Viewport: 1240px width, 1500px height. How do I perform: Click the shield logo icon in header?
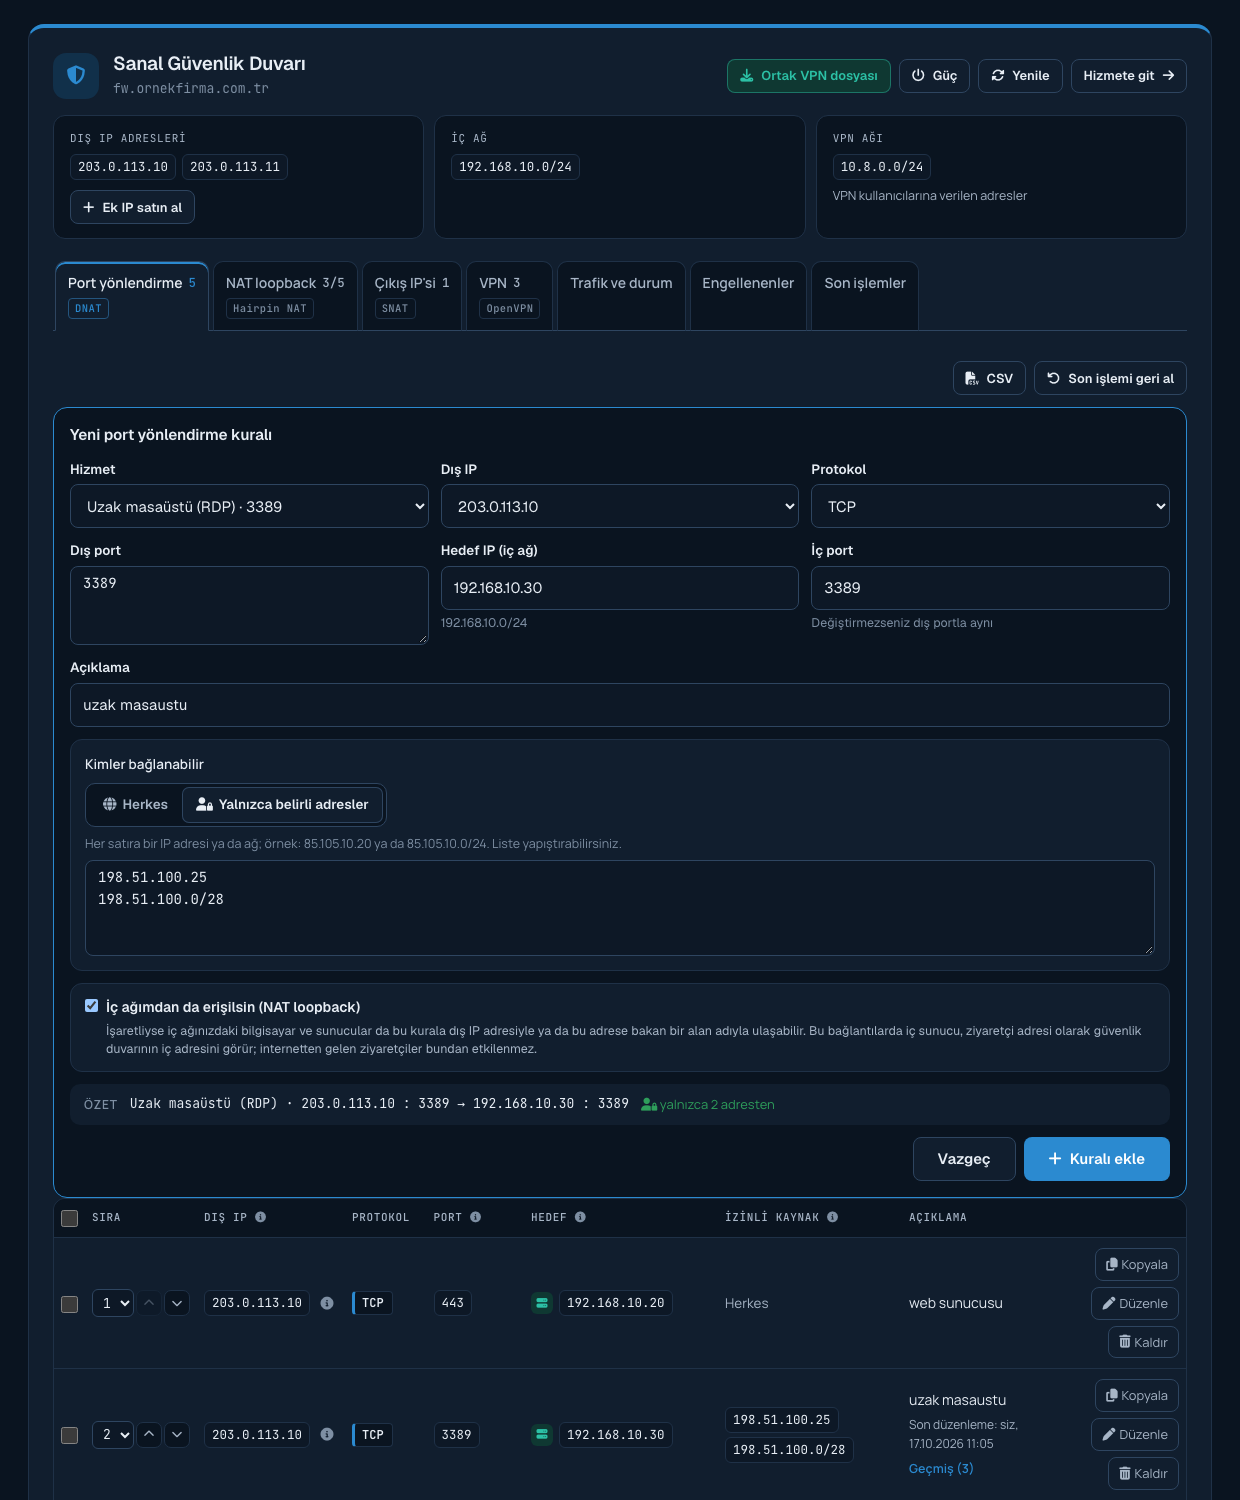76,76
